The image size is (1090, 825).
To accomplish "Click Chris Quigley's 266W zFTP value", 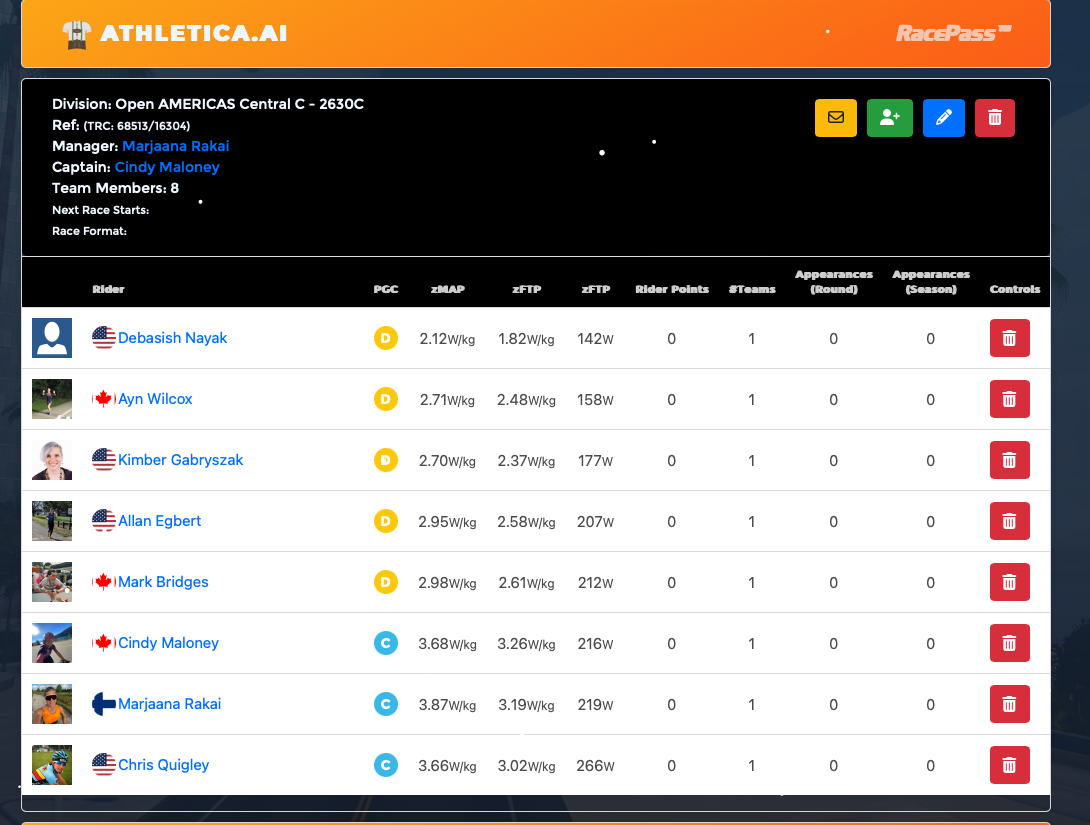I will tap(595, 765).
